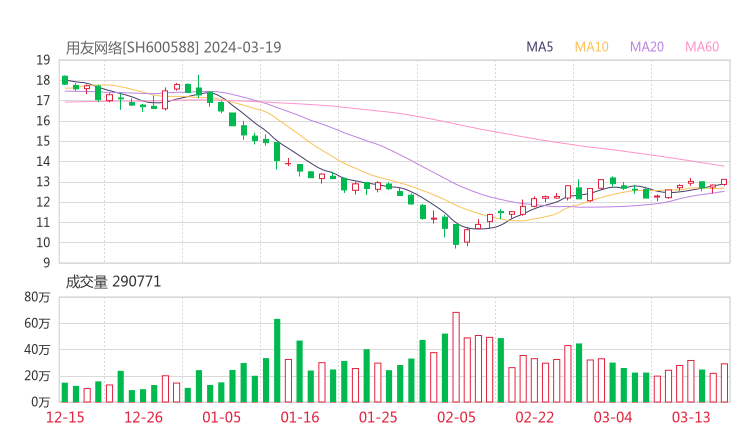Click the lowest green candlestick near 10
This screenshot has width=740, height=440.
(456, 235)
